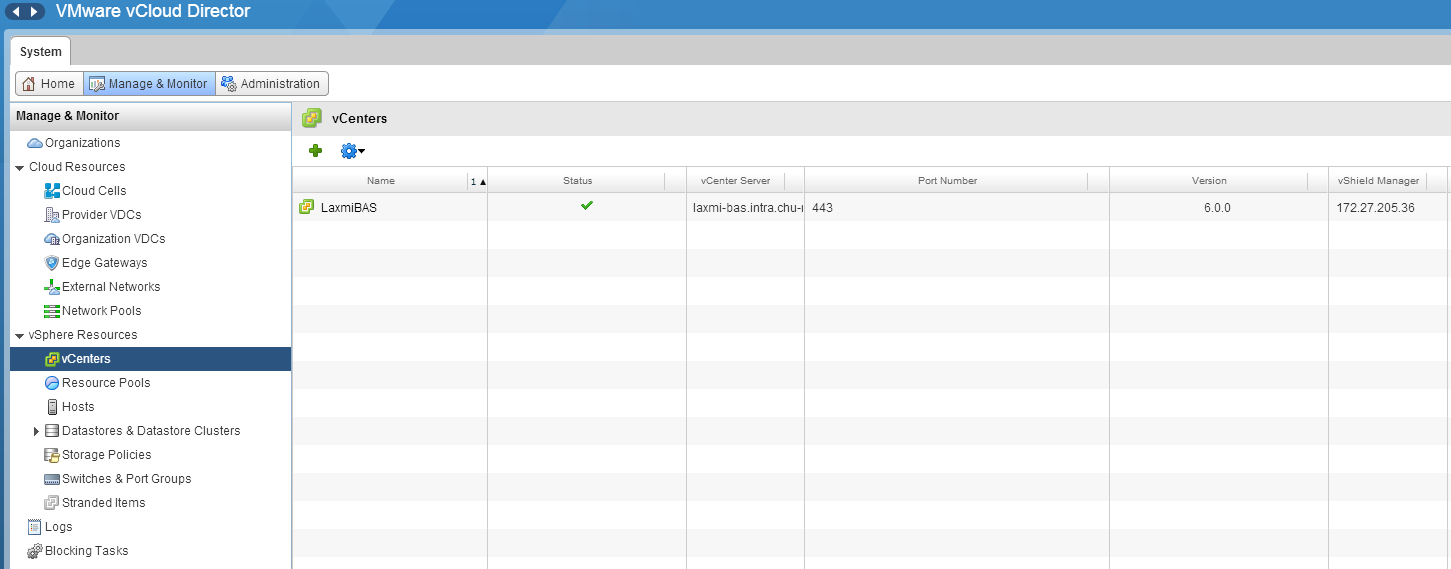The width and height of the screenshot is (1451, 569).
Task: Click the forward navigation arrow
Action: click(x=36, y=12)
